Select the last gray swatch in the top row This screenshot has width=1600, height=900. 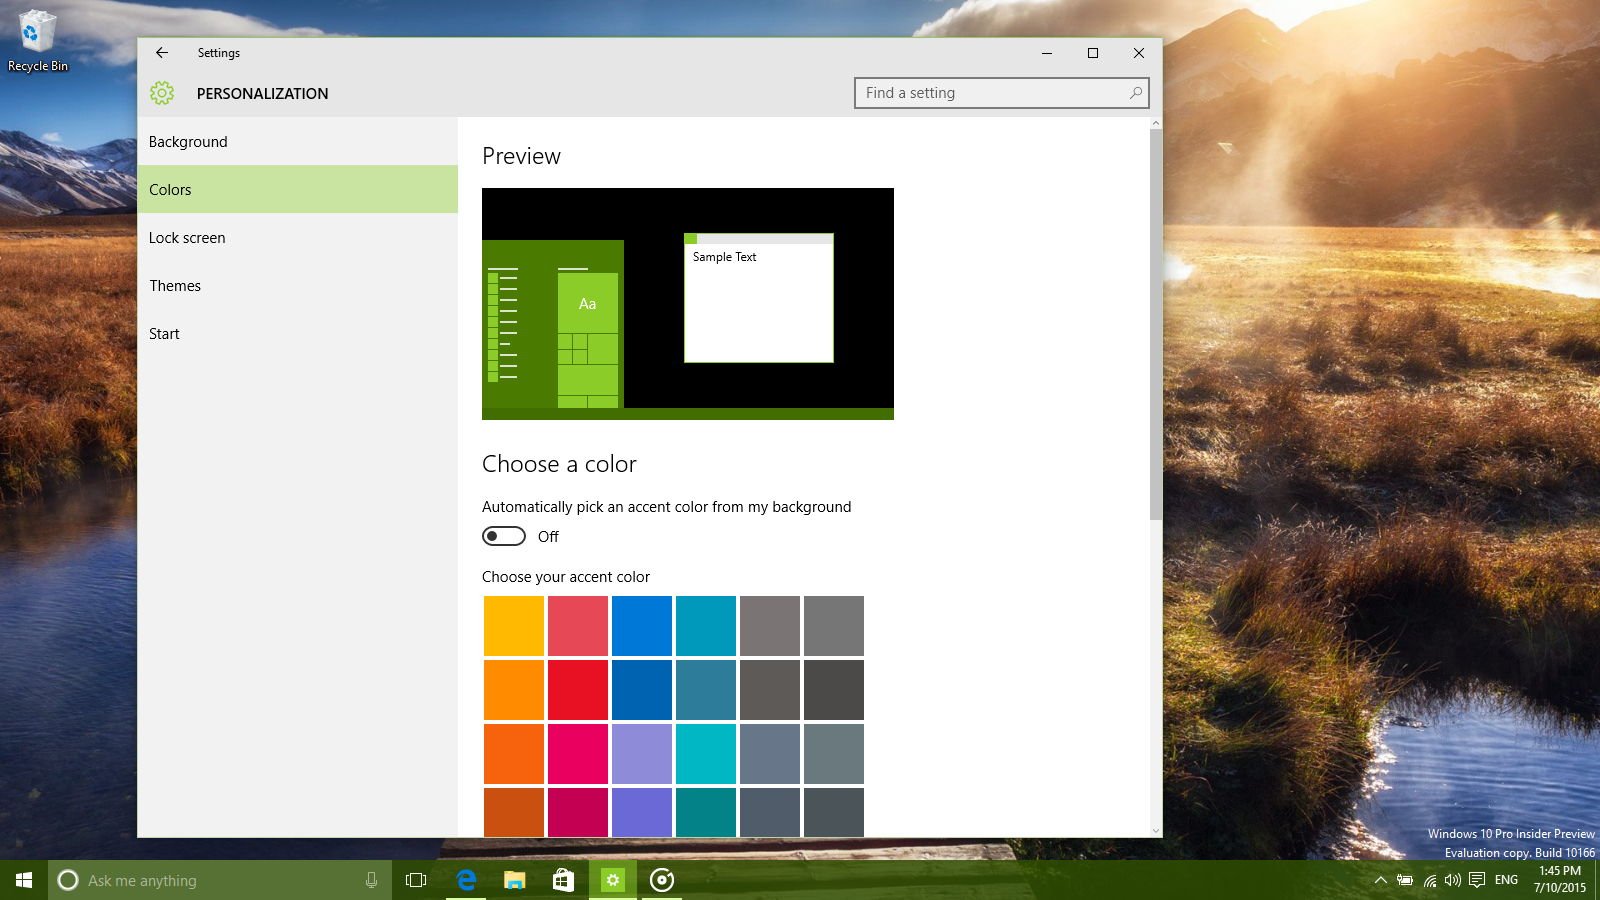click(x=834, y=626)
